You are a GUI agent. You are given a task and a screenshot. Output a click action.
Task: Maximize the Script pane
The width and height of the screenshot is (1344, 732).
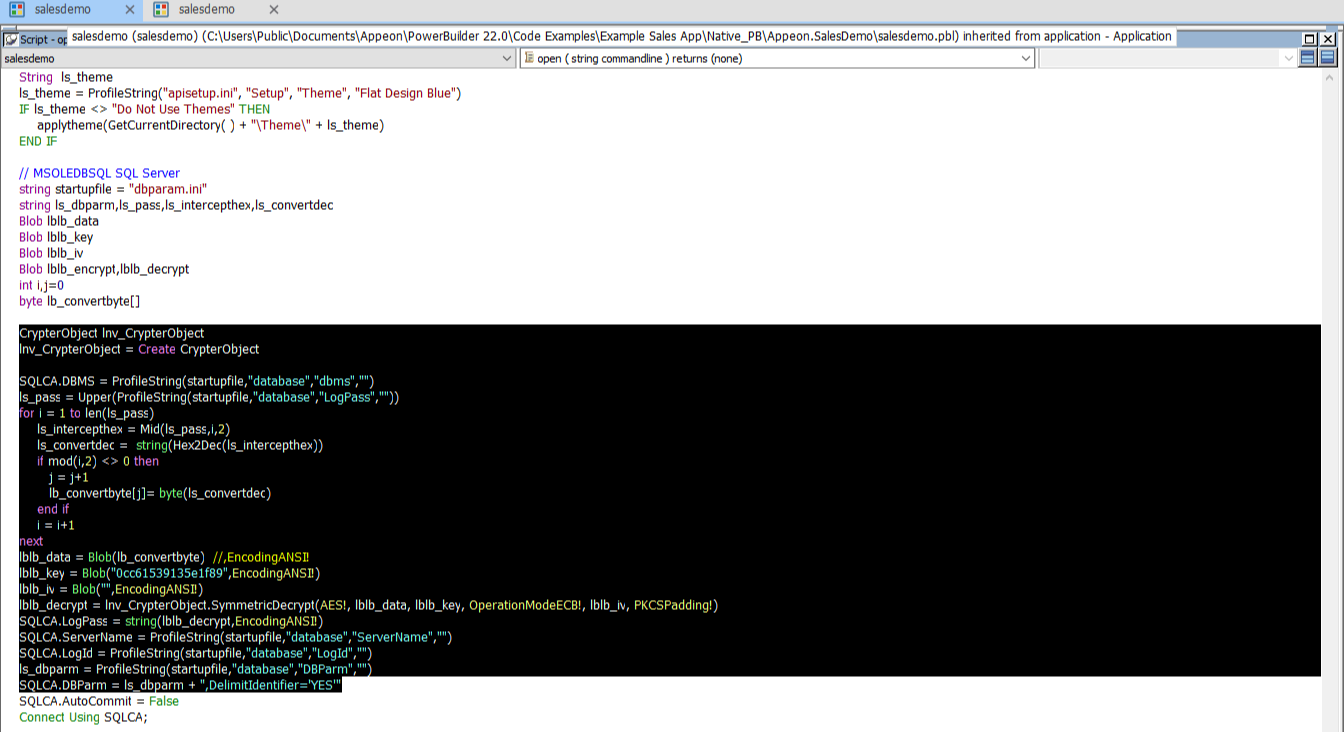pyautogui.click(x=1310, y=39)
